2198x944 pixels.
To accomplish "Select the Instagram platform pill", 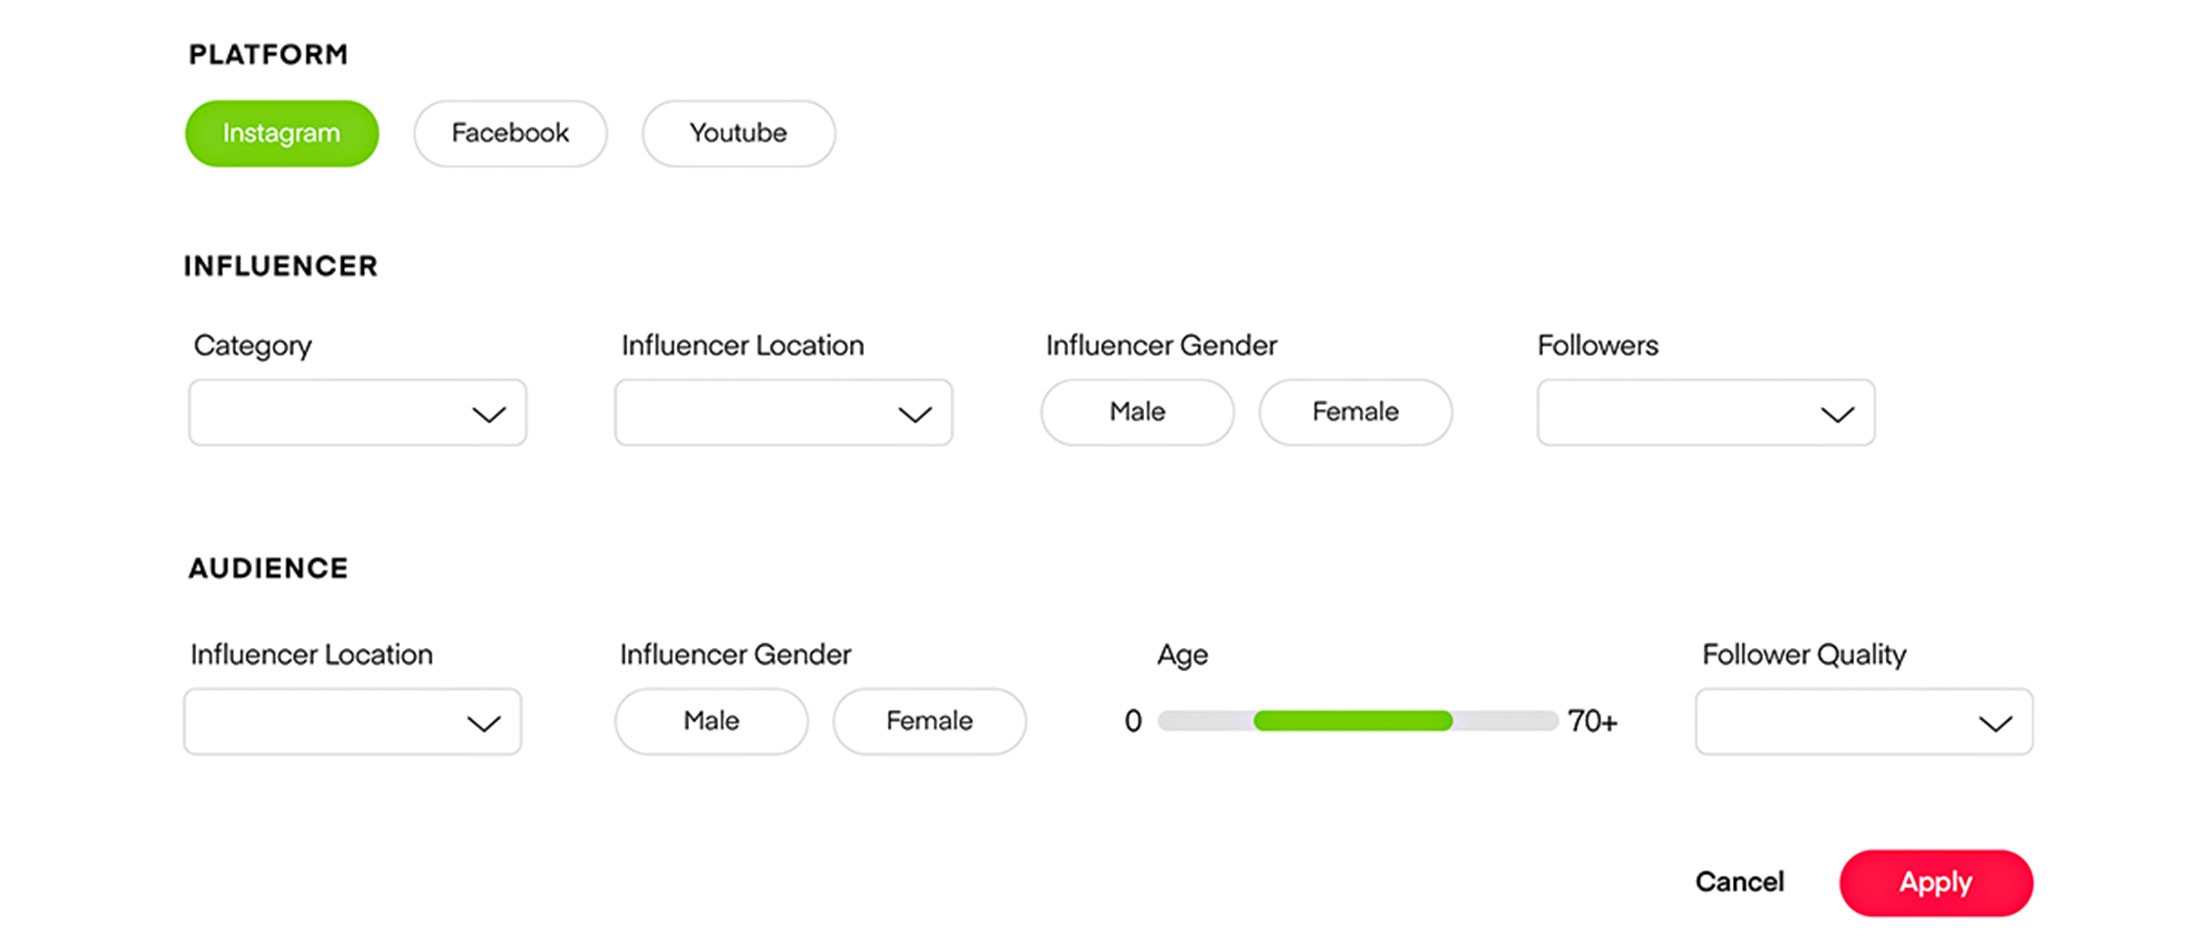I will [281, 133].
